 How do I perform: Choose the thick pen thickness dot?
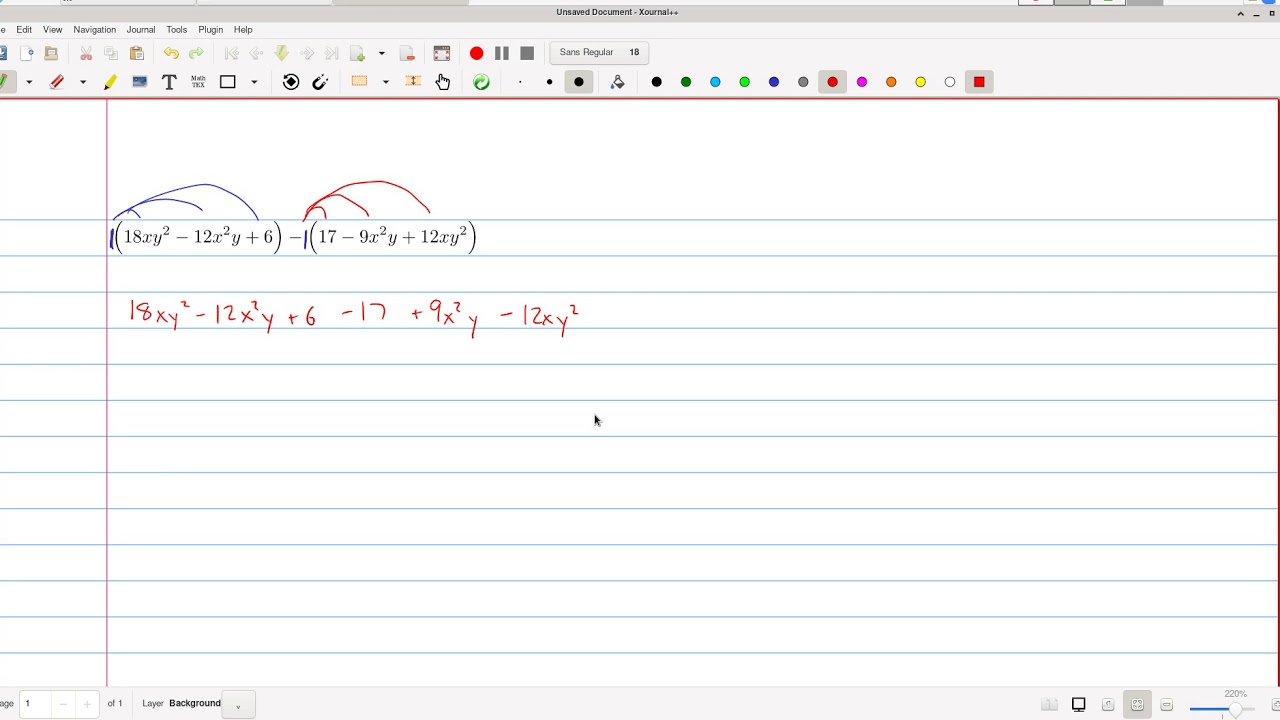point(579,82)
